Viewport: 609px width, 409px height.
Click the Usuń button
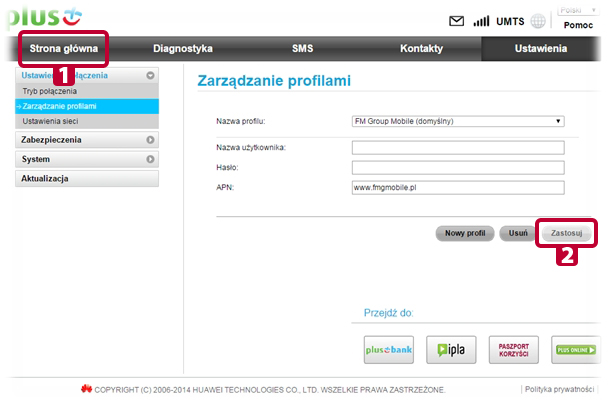coord(518,233)
